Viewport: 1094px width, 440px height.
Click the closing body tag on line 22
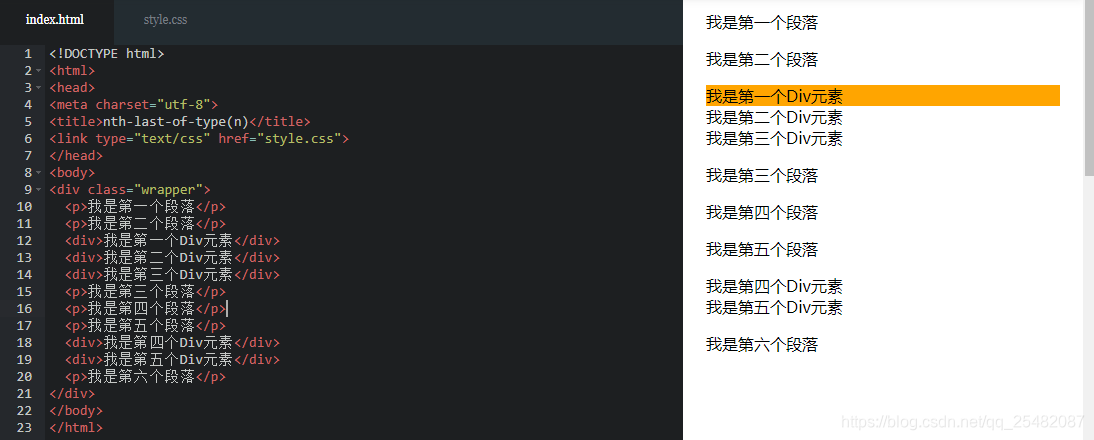pos(76,411)
